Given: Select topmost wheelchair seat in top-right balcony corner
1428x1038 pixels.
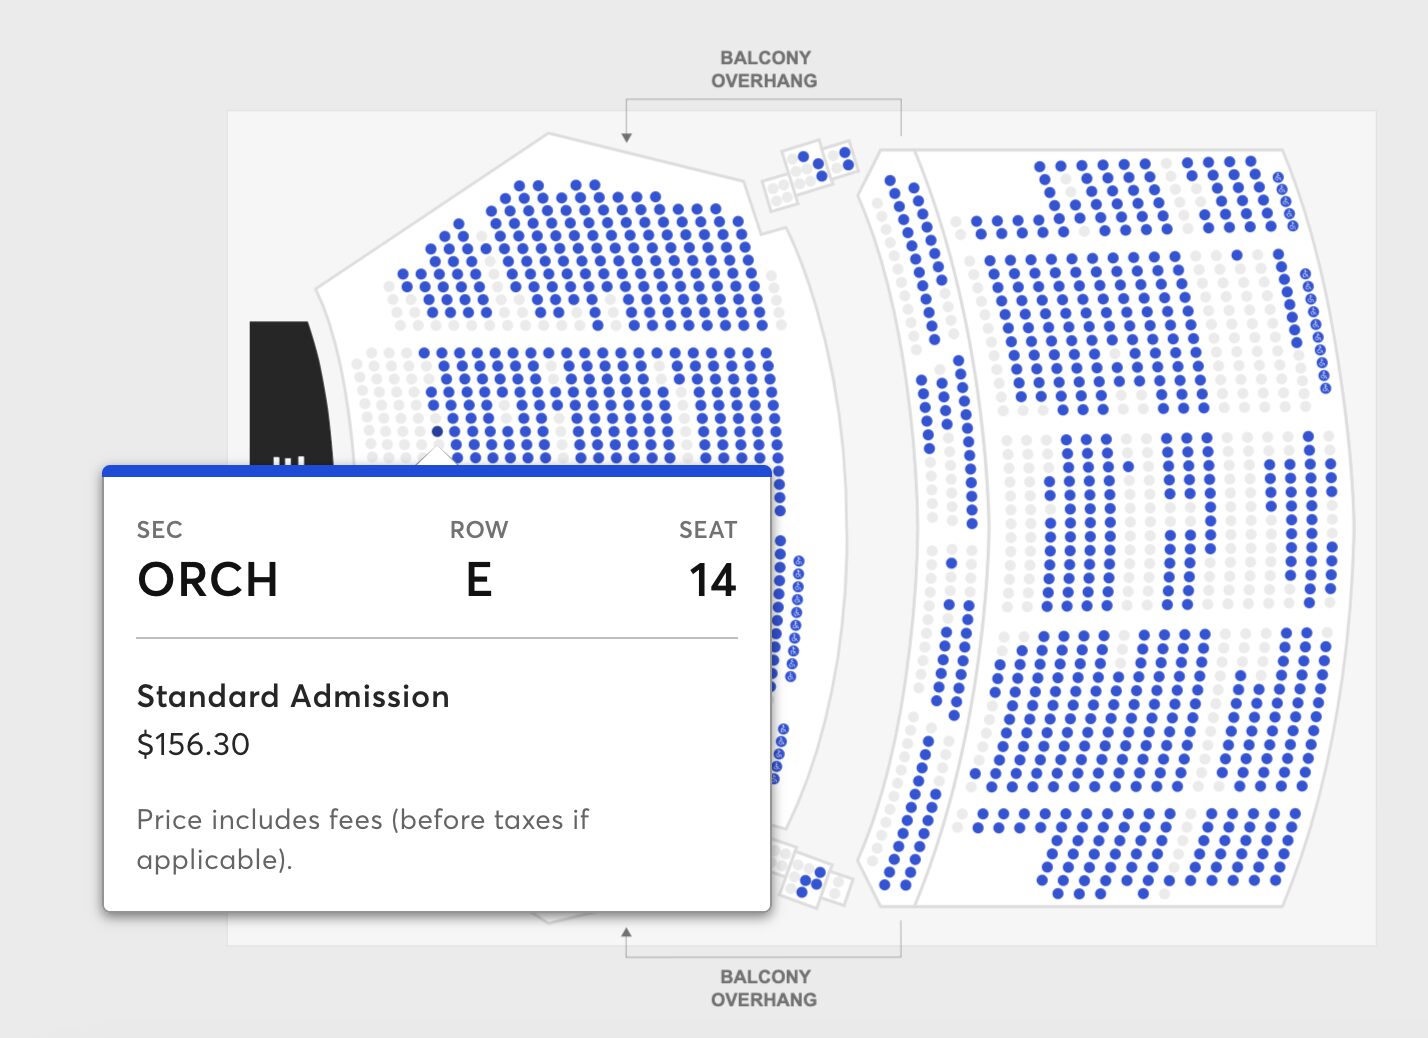Looking at the screenshot, I should pos(1278,177).
